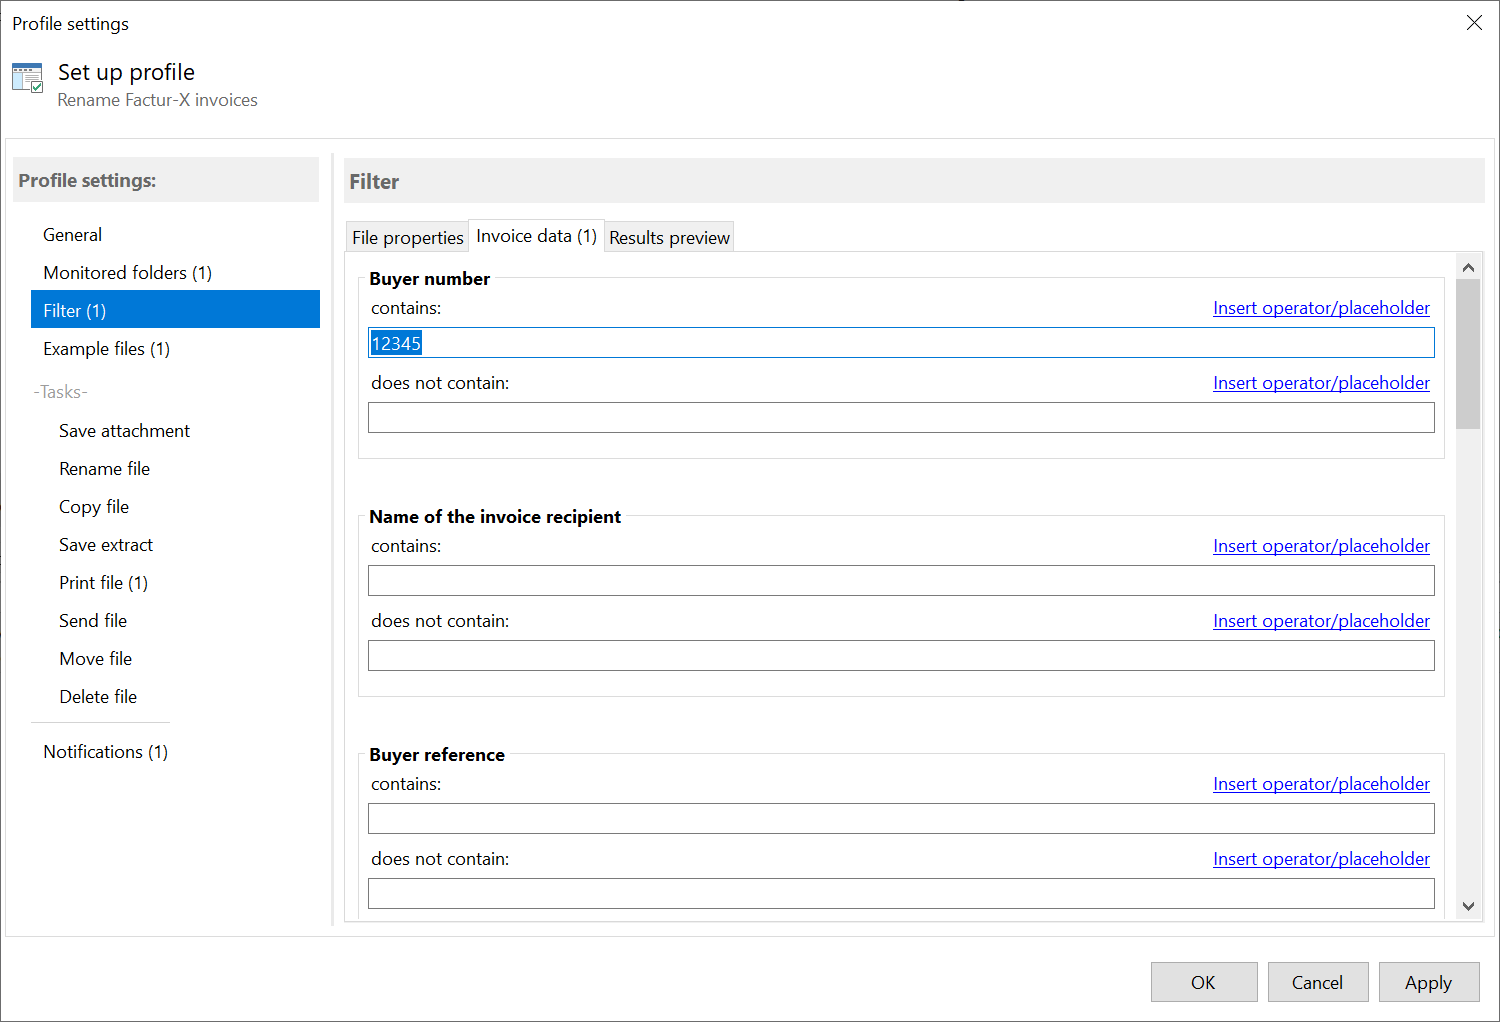This screenshot has height=1022, width=1500.
Task: Click invoice recipient name does not contain field
Action: pos(901,656)
